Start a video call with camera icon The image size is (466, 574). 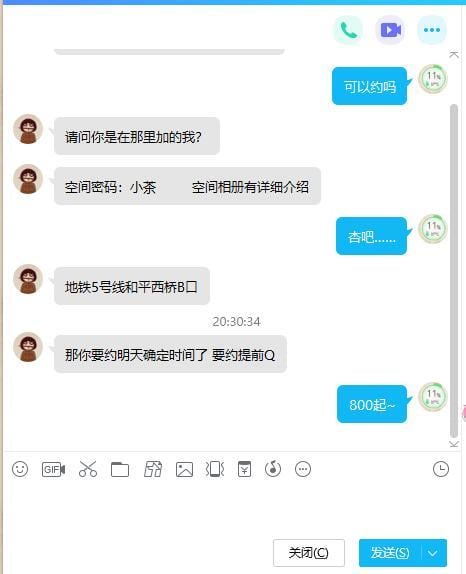coord(390,30)
